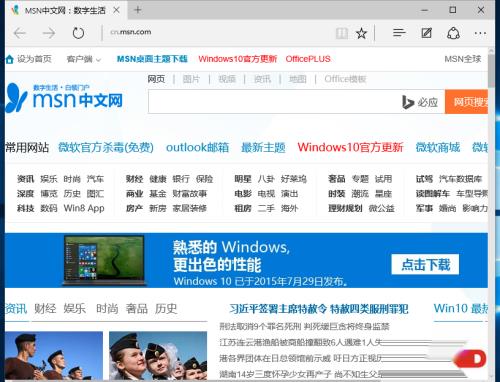Switch to the 时尚 news tab
This screenshot has height=382, width=500.
click(x=107, y=308)
